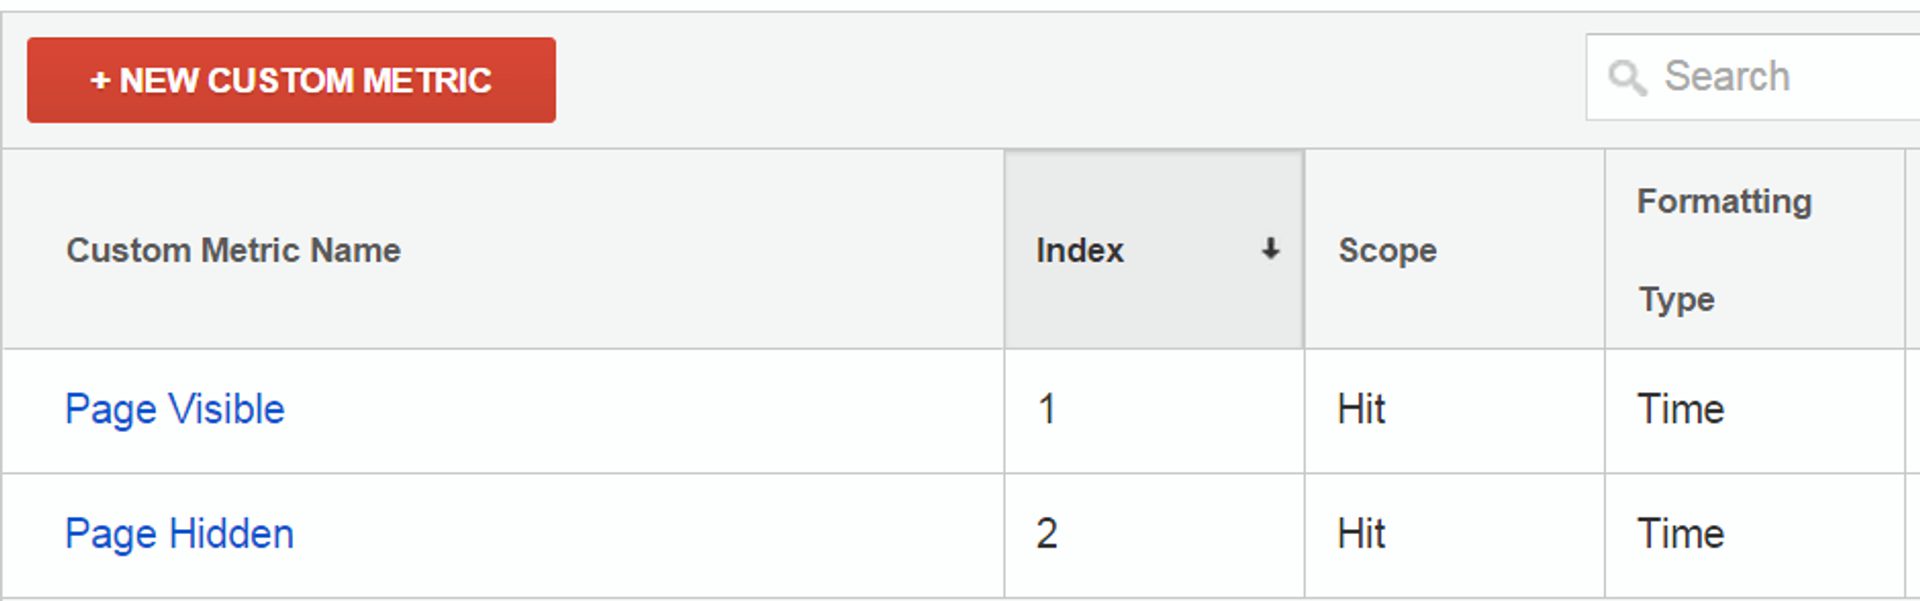Open the Page Hidden metric link

click(x=179, y=534)
